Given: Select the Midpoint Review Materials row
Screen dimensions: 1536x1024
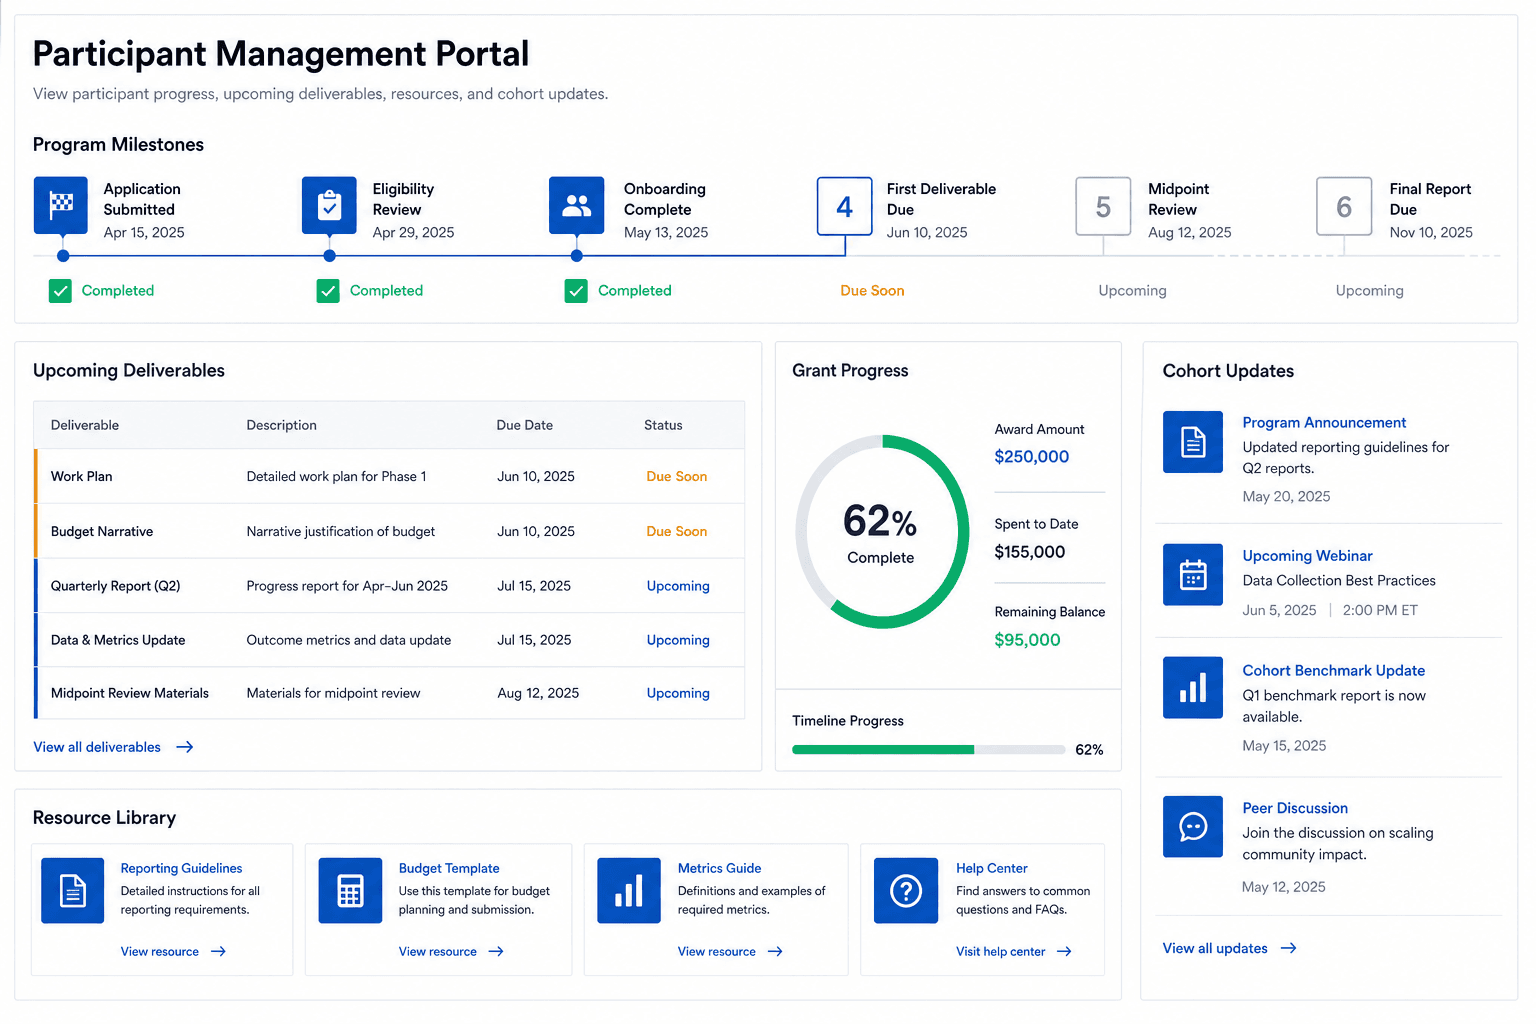Looking at the screenshot, I should [389, 693].
